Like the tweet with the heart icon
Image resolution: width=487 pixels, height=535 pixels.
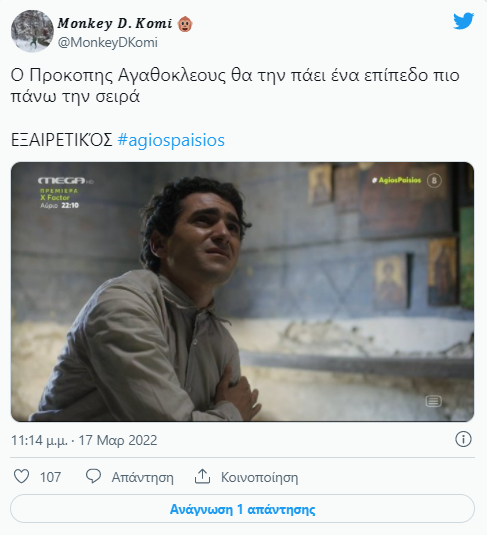pos(22,476)
